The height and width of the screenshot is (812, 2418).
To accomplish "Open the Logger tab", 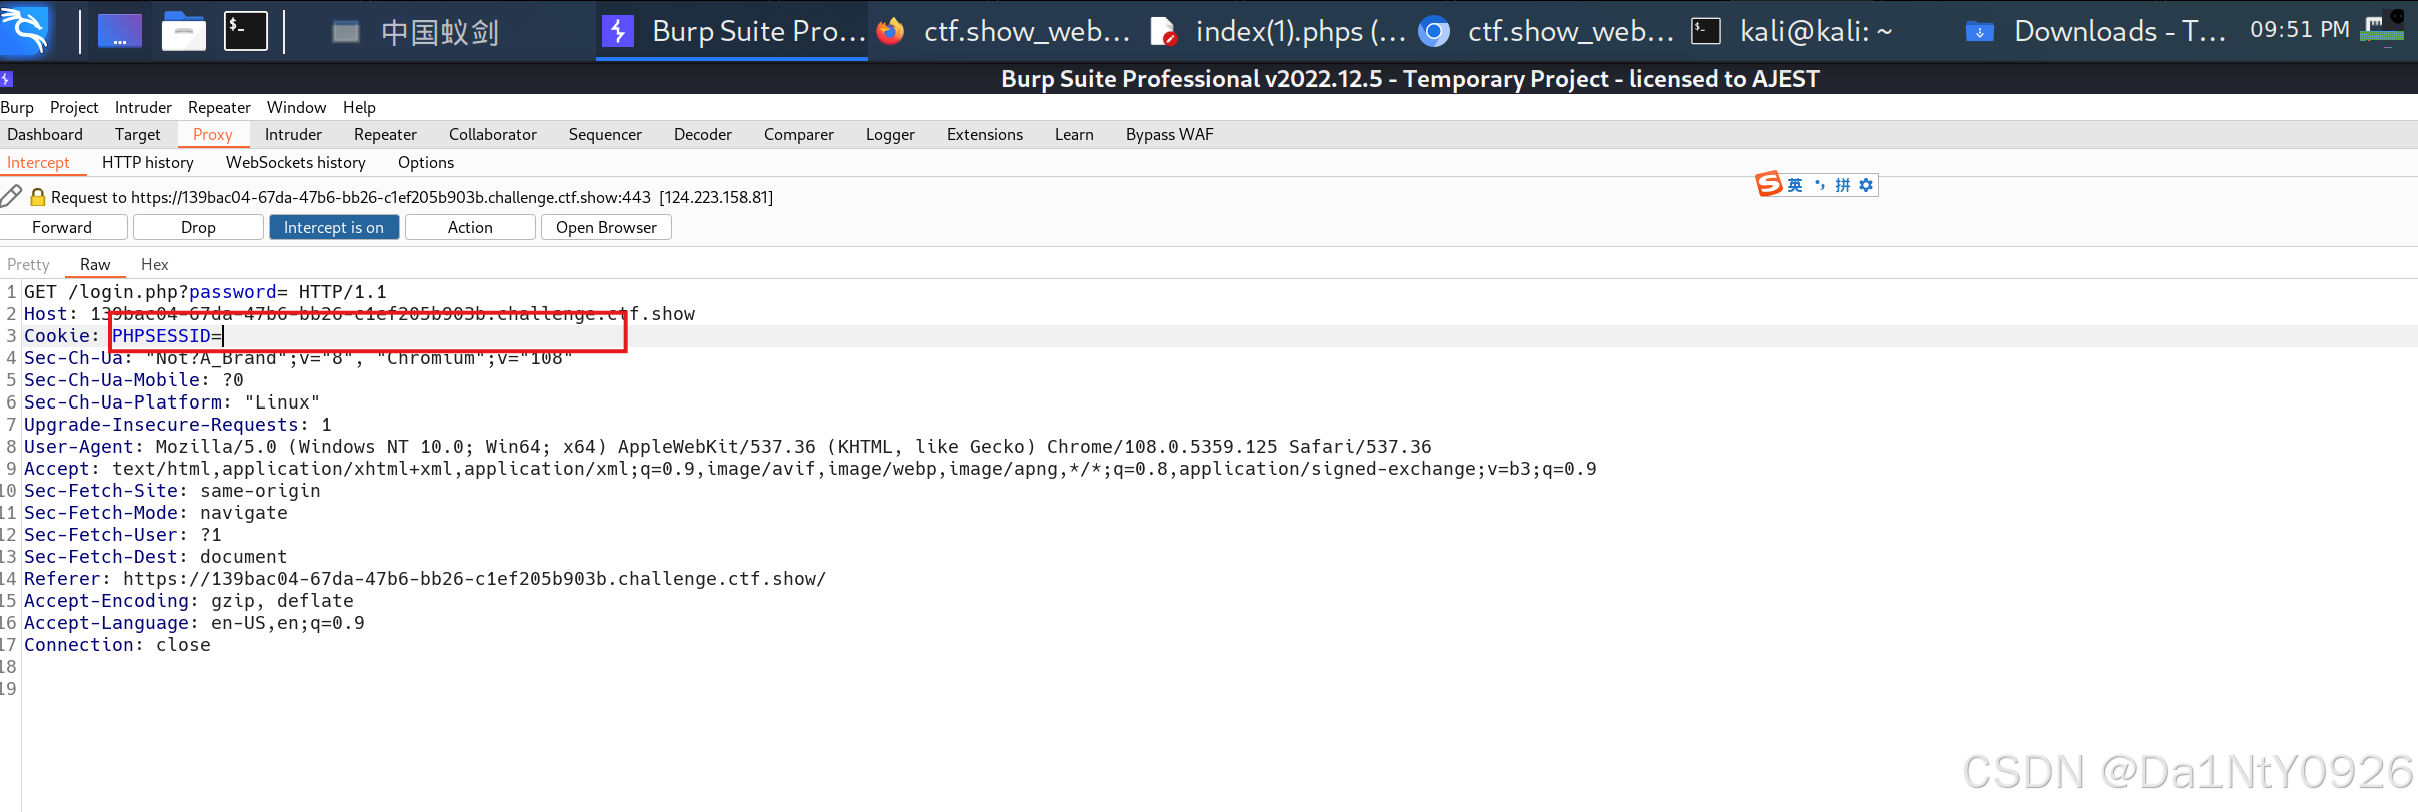I will (x=890, y=134).
